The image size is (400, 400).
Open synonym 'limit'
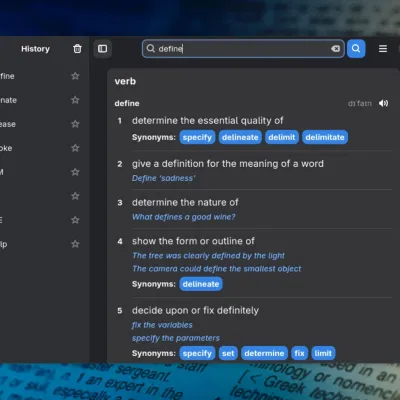(323, 353)
